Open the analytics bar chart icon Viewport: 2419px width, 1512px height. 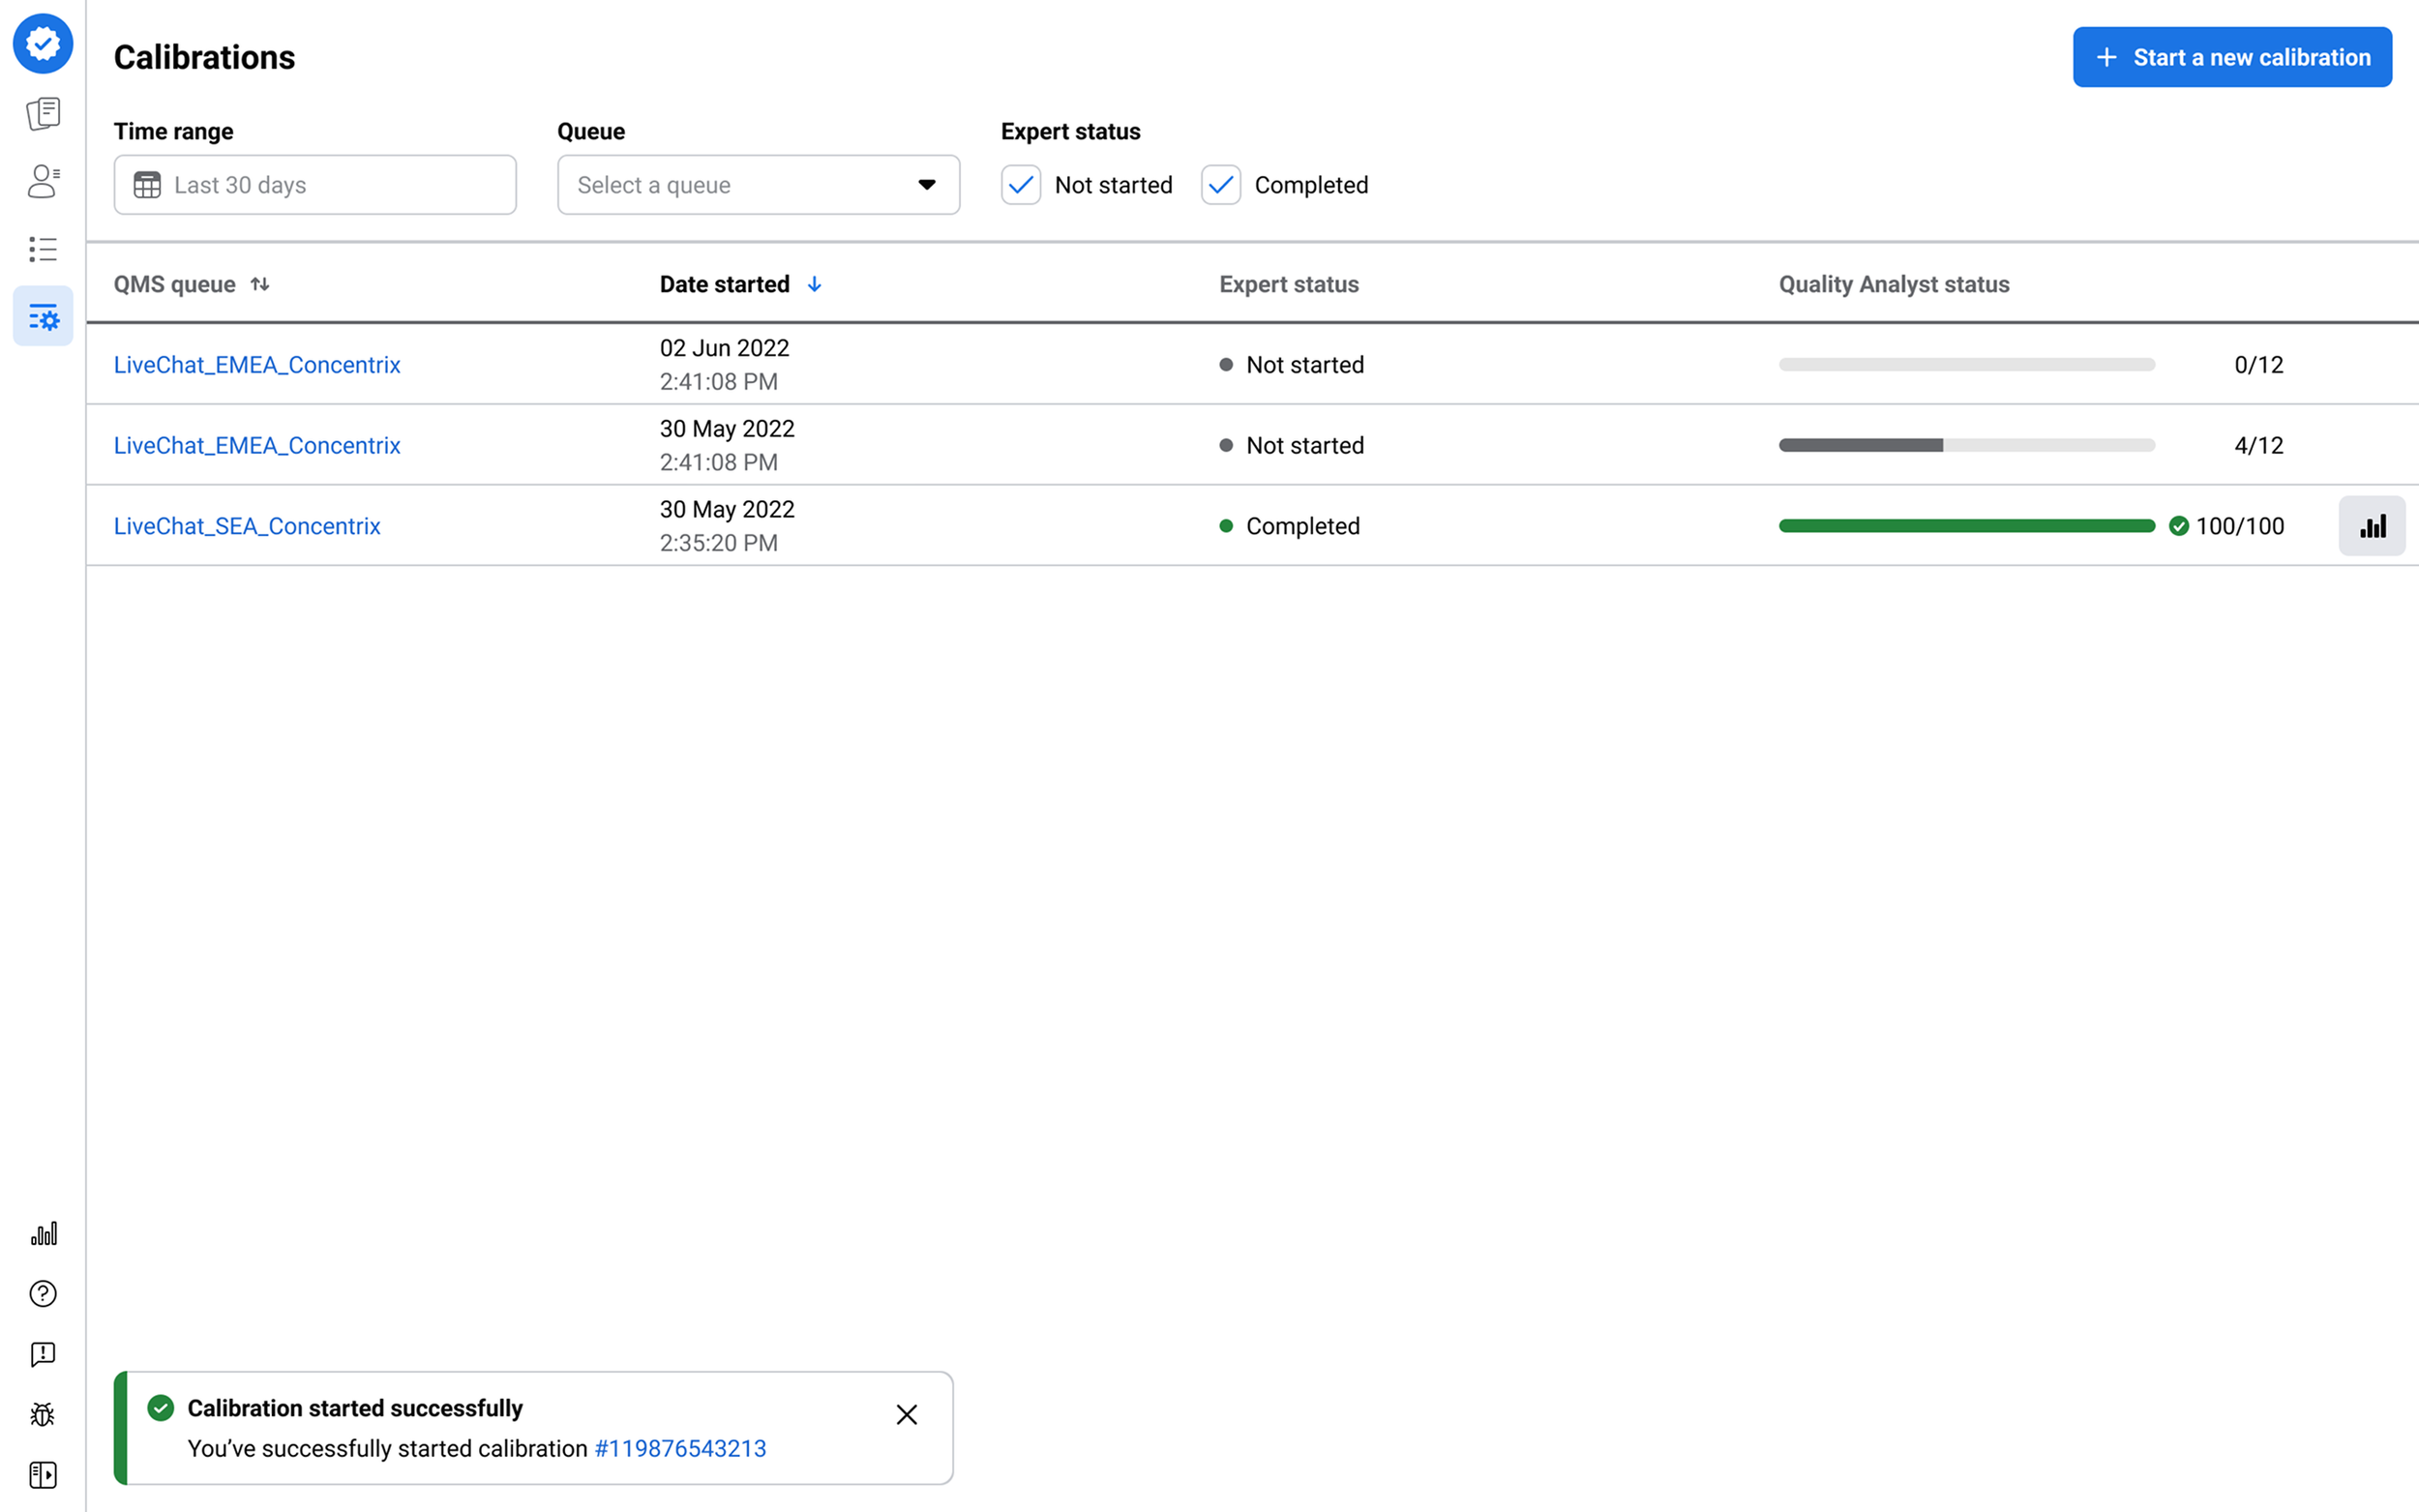click(43, 1233)
